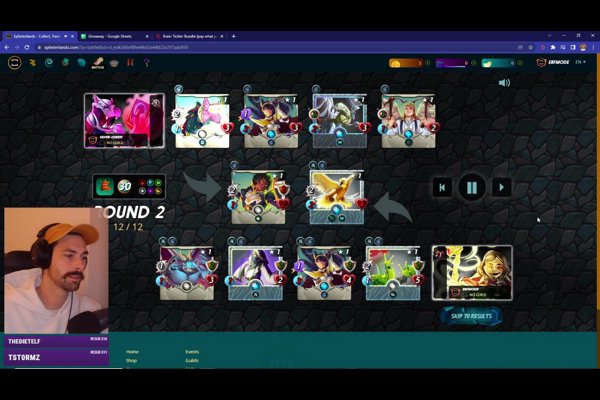Select the Battle nav icon
Viewport: 600px width, 400px height.
pos(98,63)
